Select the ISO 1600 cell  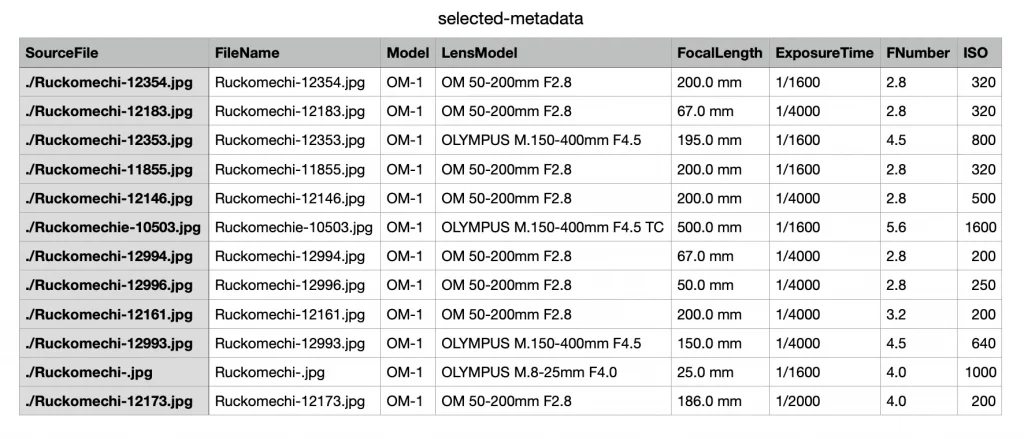point(980,227)
